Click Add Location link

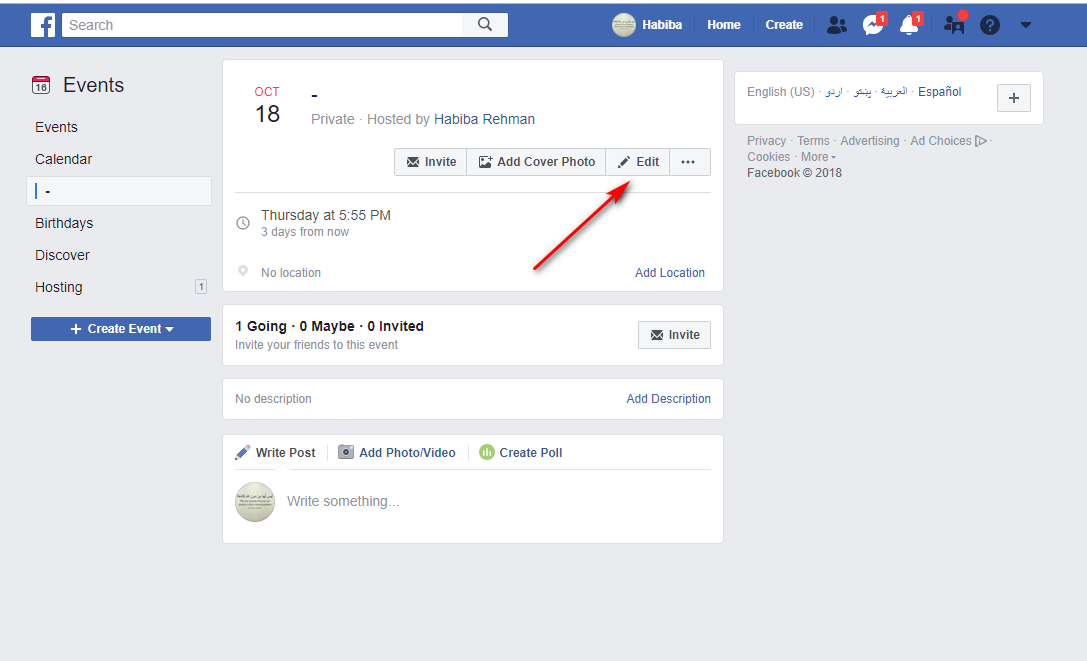pos(670,273)
